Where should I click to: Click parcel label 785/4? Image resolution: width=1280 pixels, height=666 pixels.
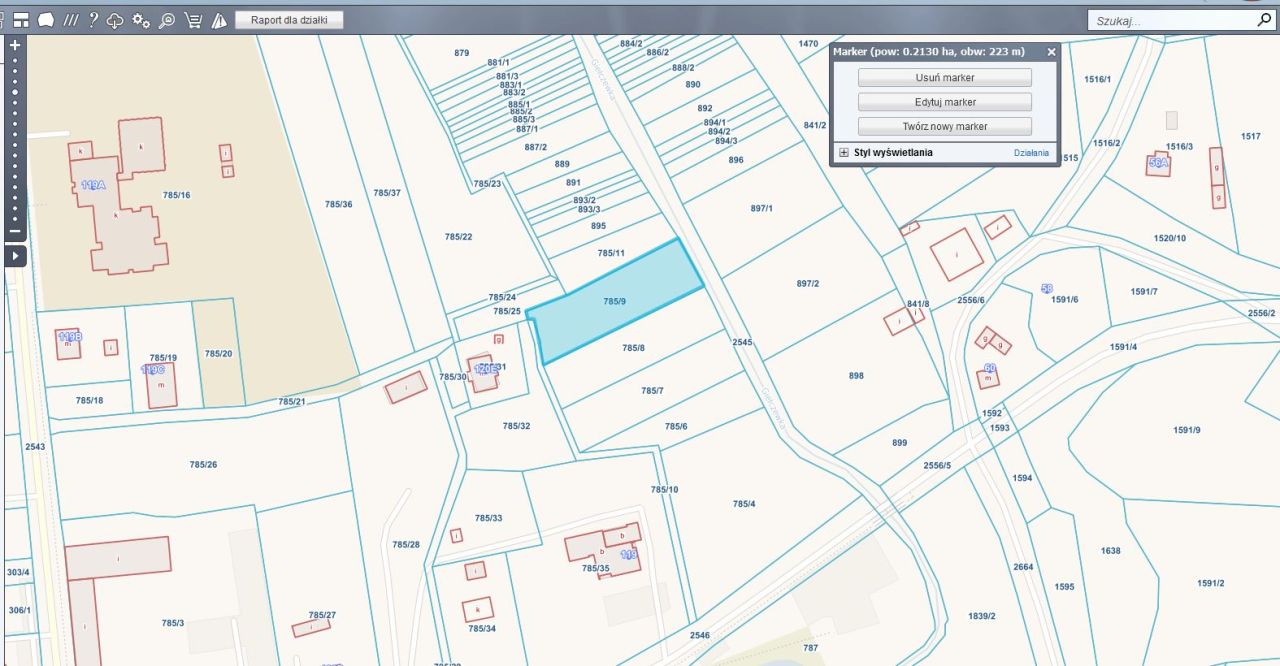(744, 504)
